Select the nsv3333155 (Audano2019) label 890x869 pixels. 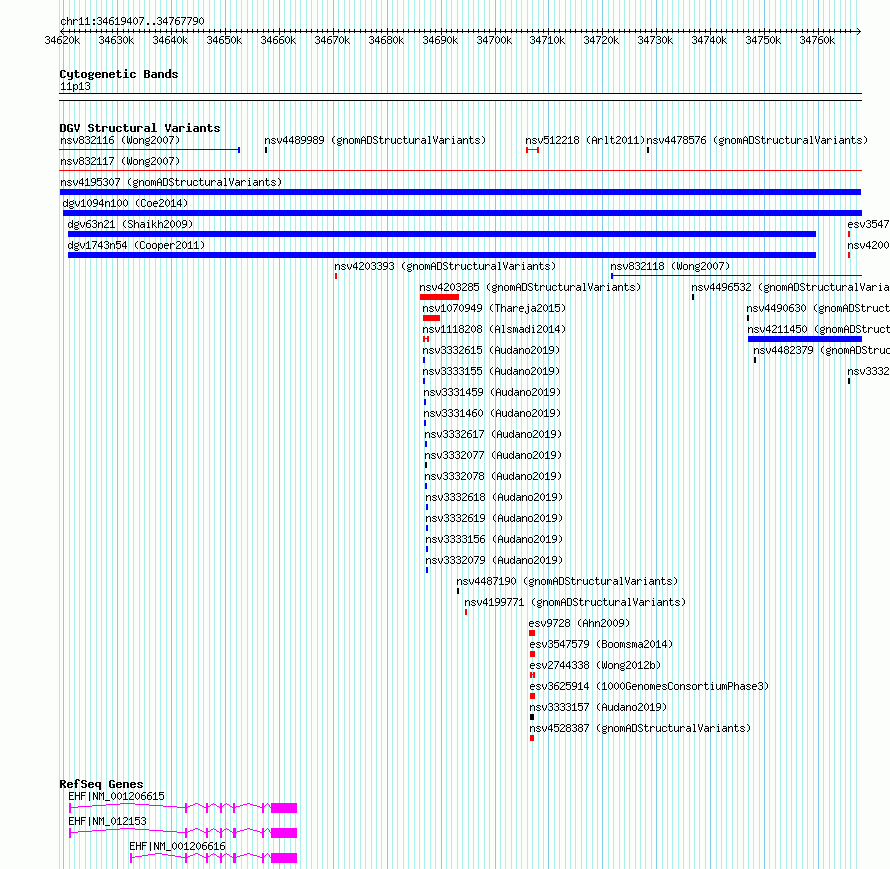(x=491, y=371)
